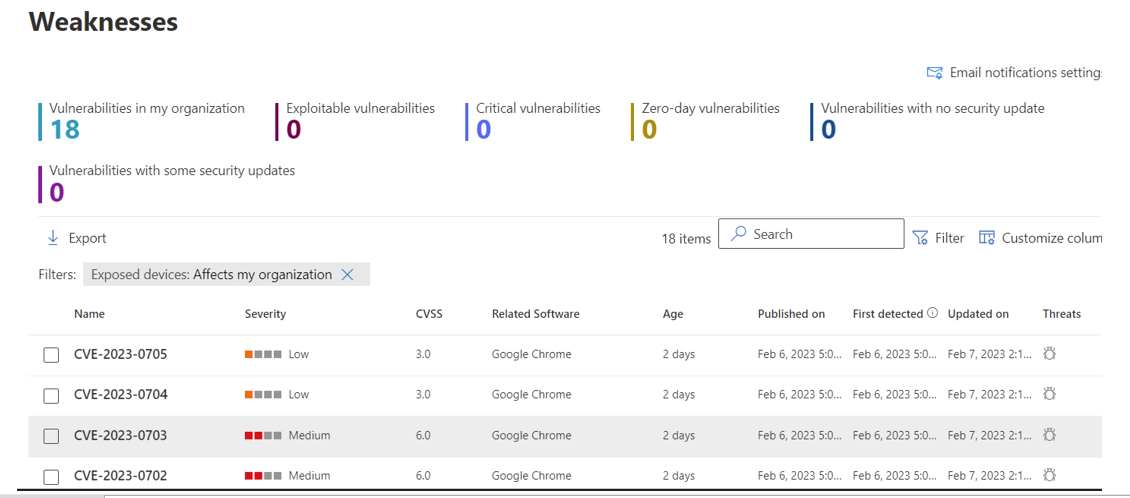Sort by the CVSS column header

point(429,314)
